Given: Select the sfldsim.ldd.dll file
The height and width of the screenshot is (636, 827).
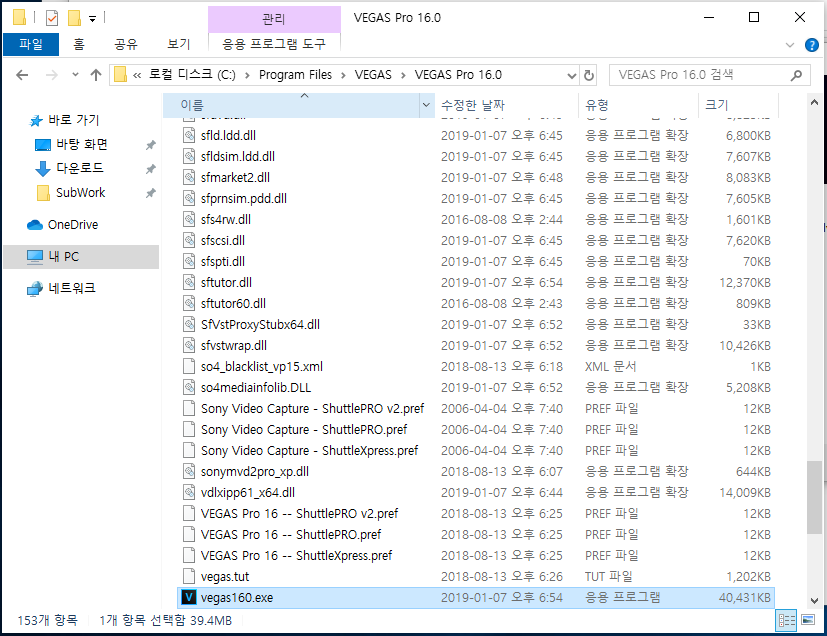Looking at the screenshot, I should tap(477, 157).
